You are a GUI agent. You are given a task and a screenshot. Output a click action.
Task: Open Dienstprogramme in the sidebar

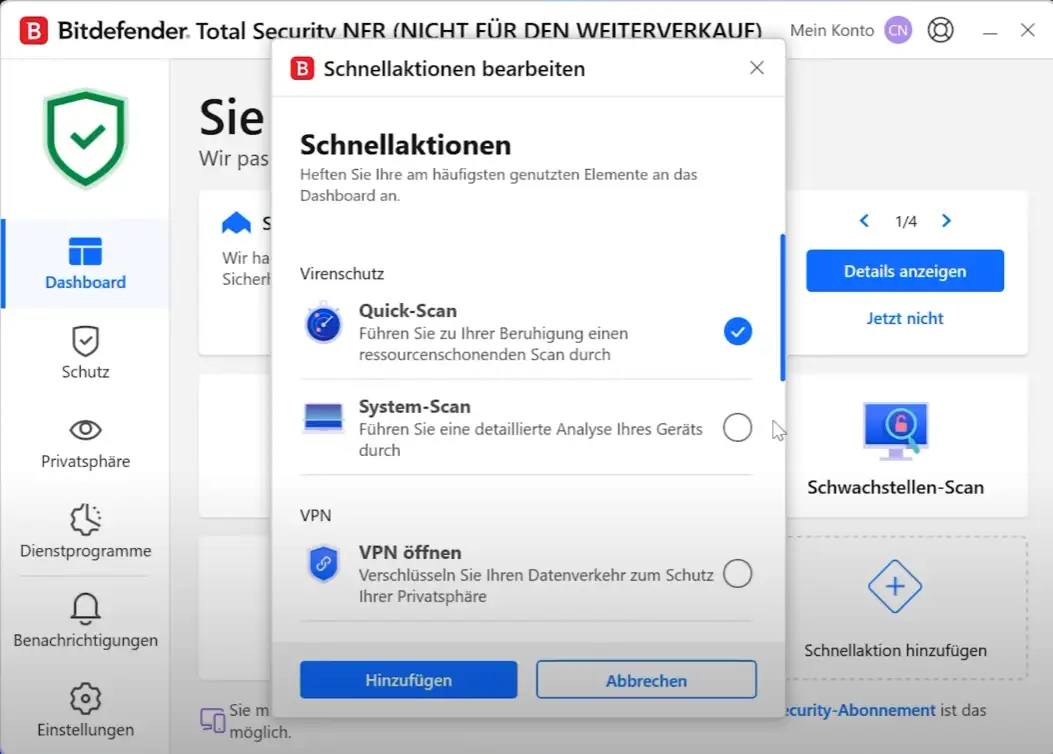86,532
